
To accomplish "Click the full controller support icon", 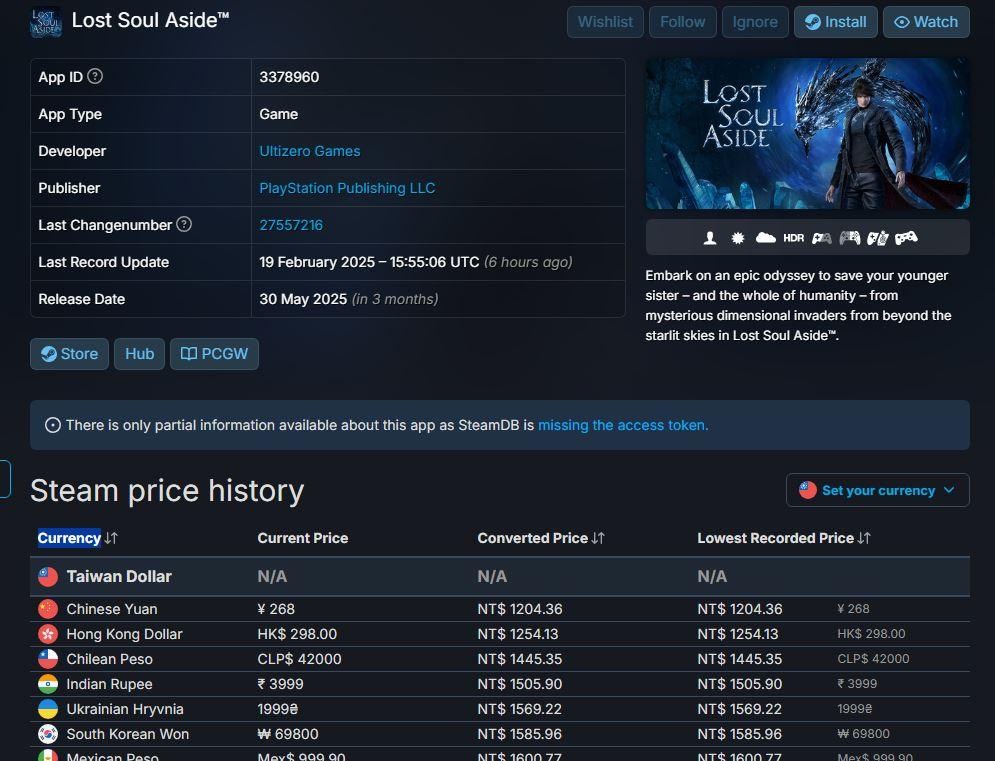I will pos(906,238).
